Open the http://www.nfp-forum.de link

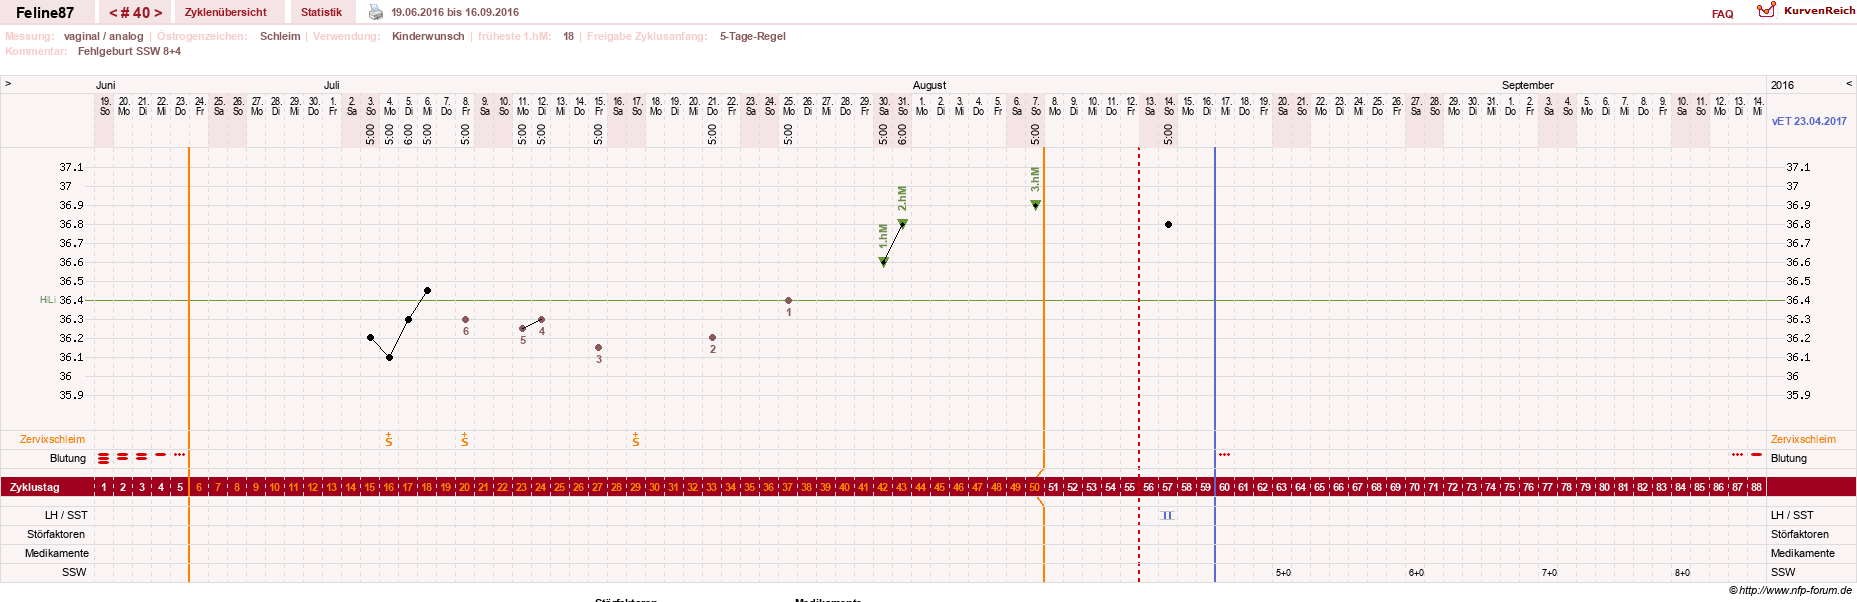pyautogui.click(x=1795, y=590)
